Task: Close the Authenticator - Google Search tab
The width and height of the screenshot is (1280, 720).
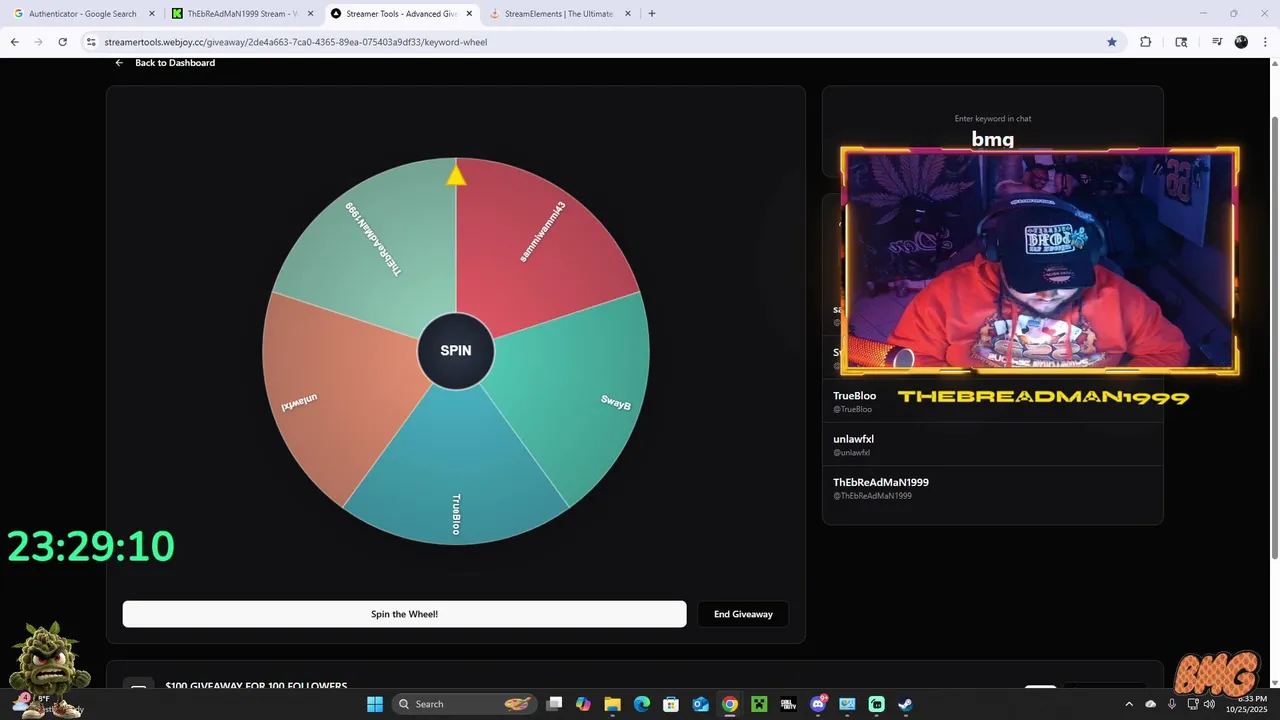Action: coord(151,14)
